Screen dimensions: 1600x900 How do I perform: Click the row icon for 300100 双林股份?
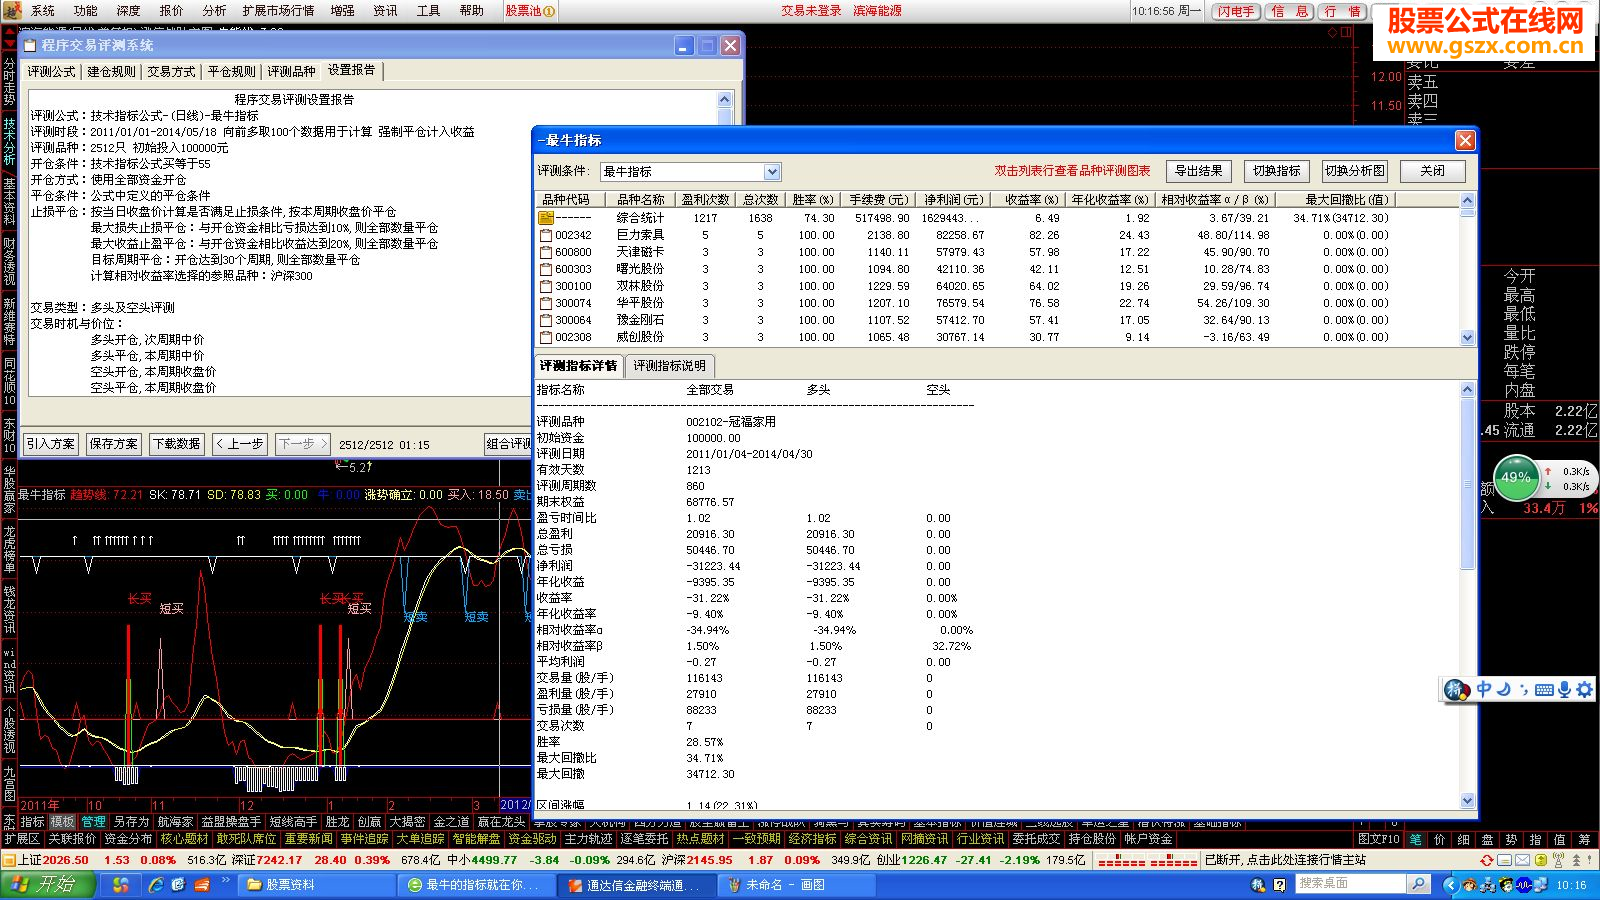click(546, 286)
